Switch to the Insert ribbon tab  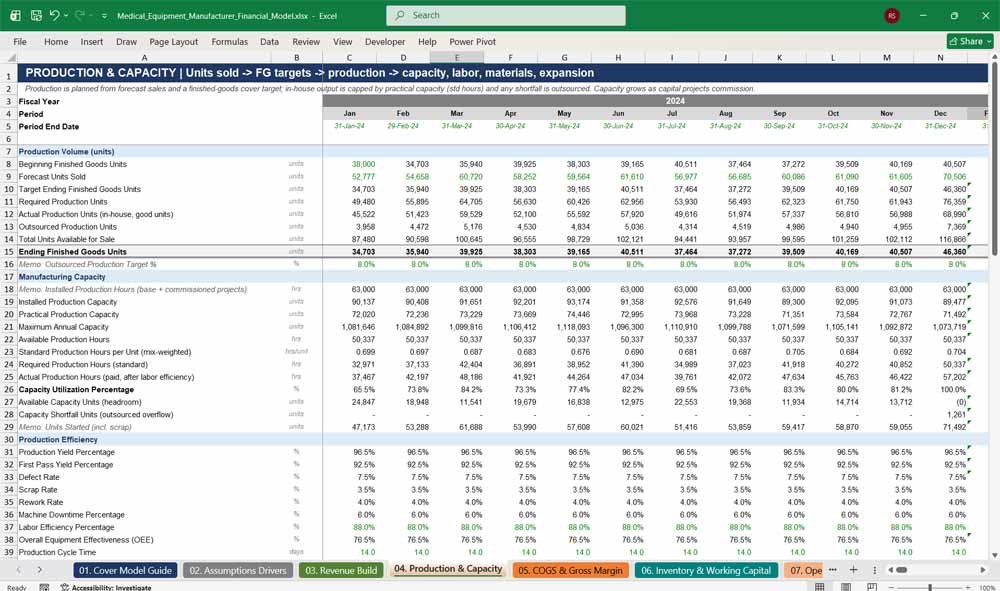click(x=92, y=41)
